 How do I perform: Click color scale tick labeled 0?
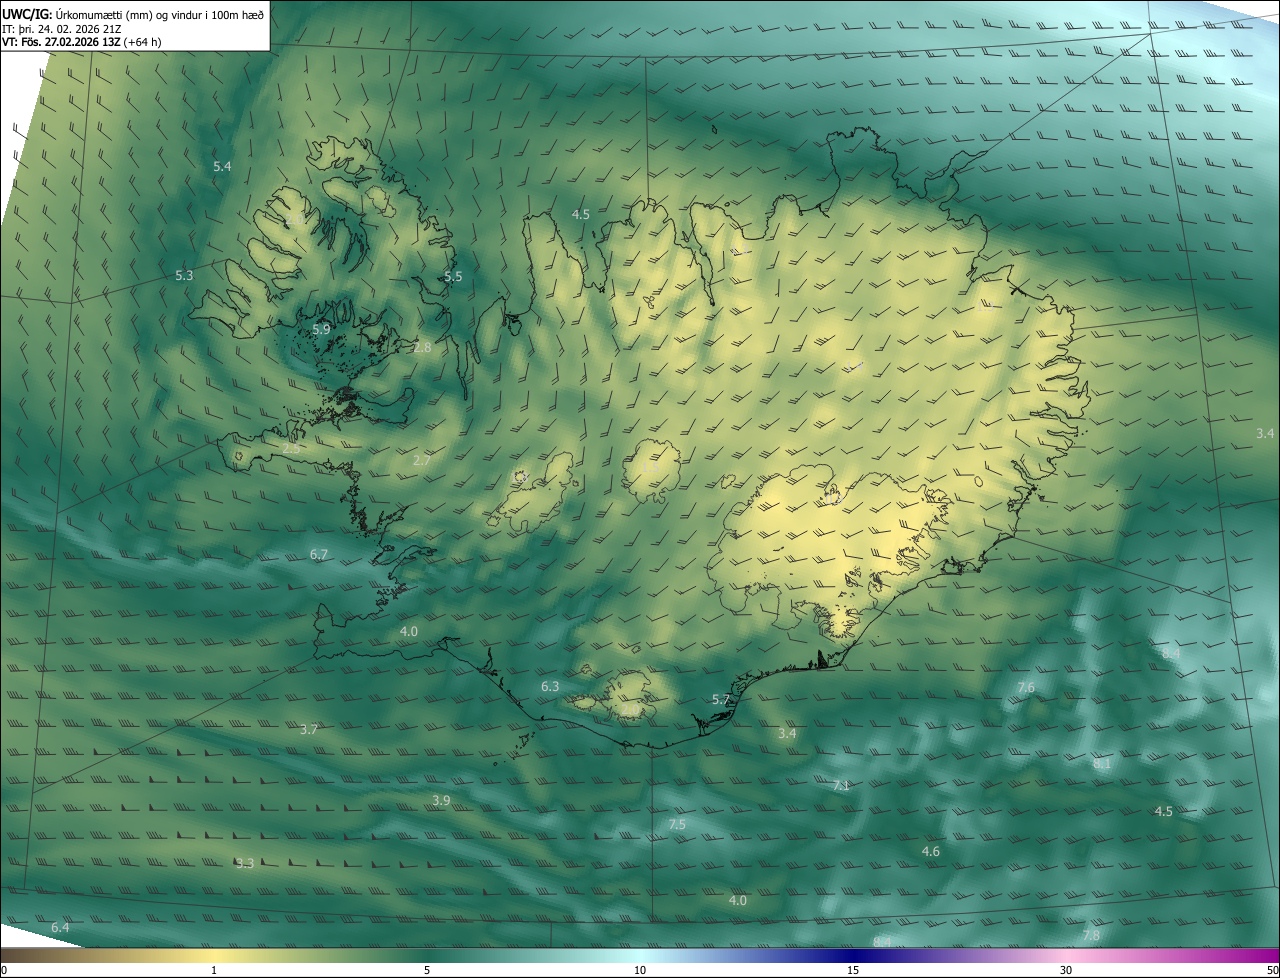(4, 970)
